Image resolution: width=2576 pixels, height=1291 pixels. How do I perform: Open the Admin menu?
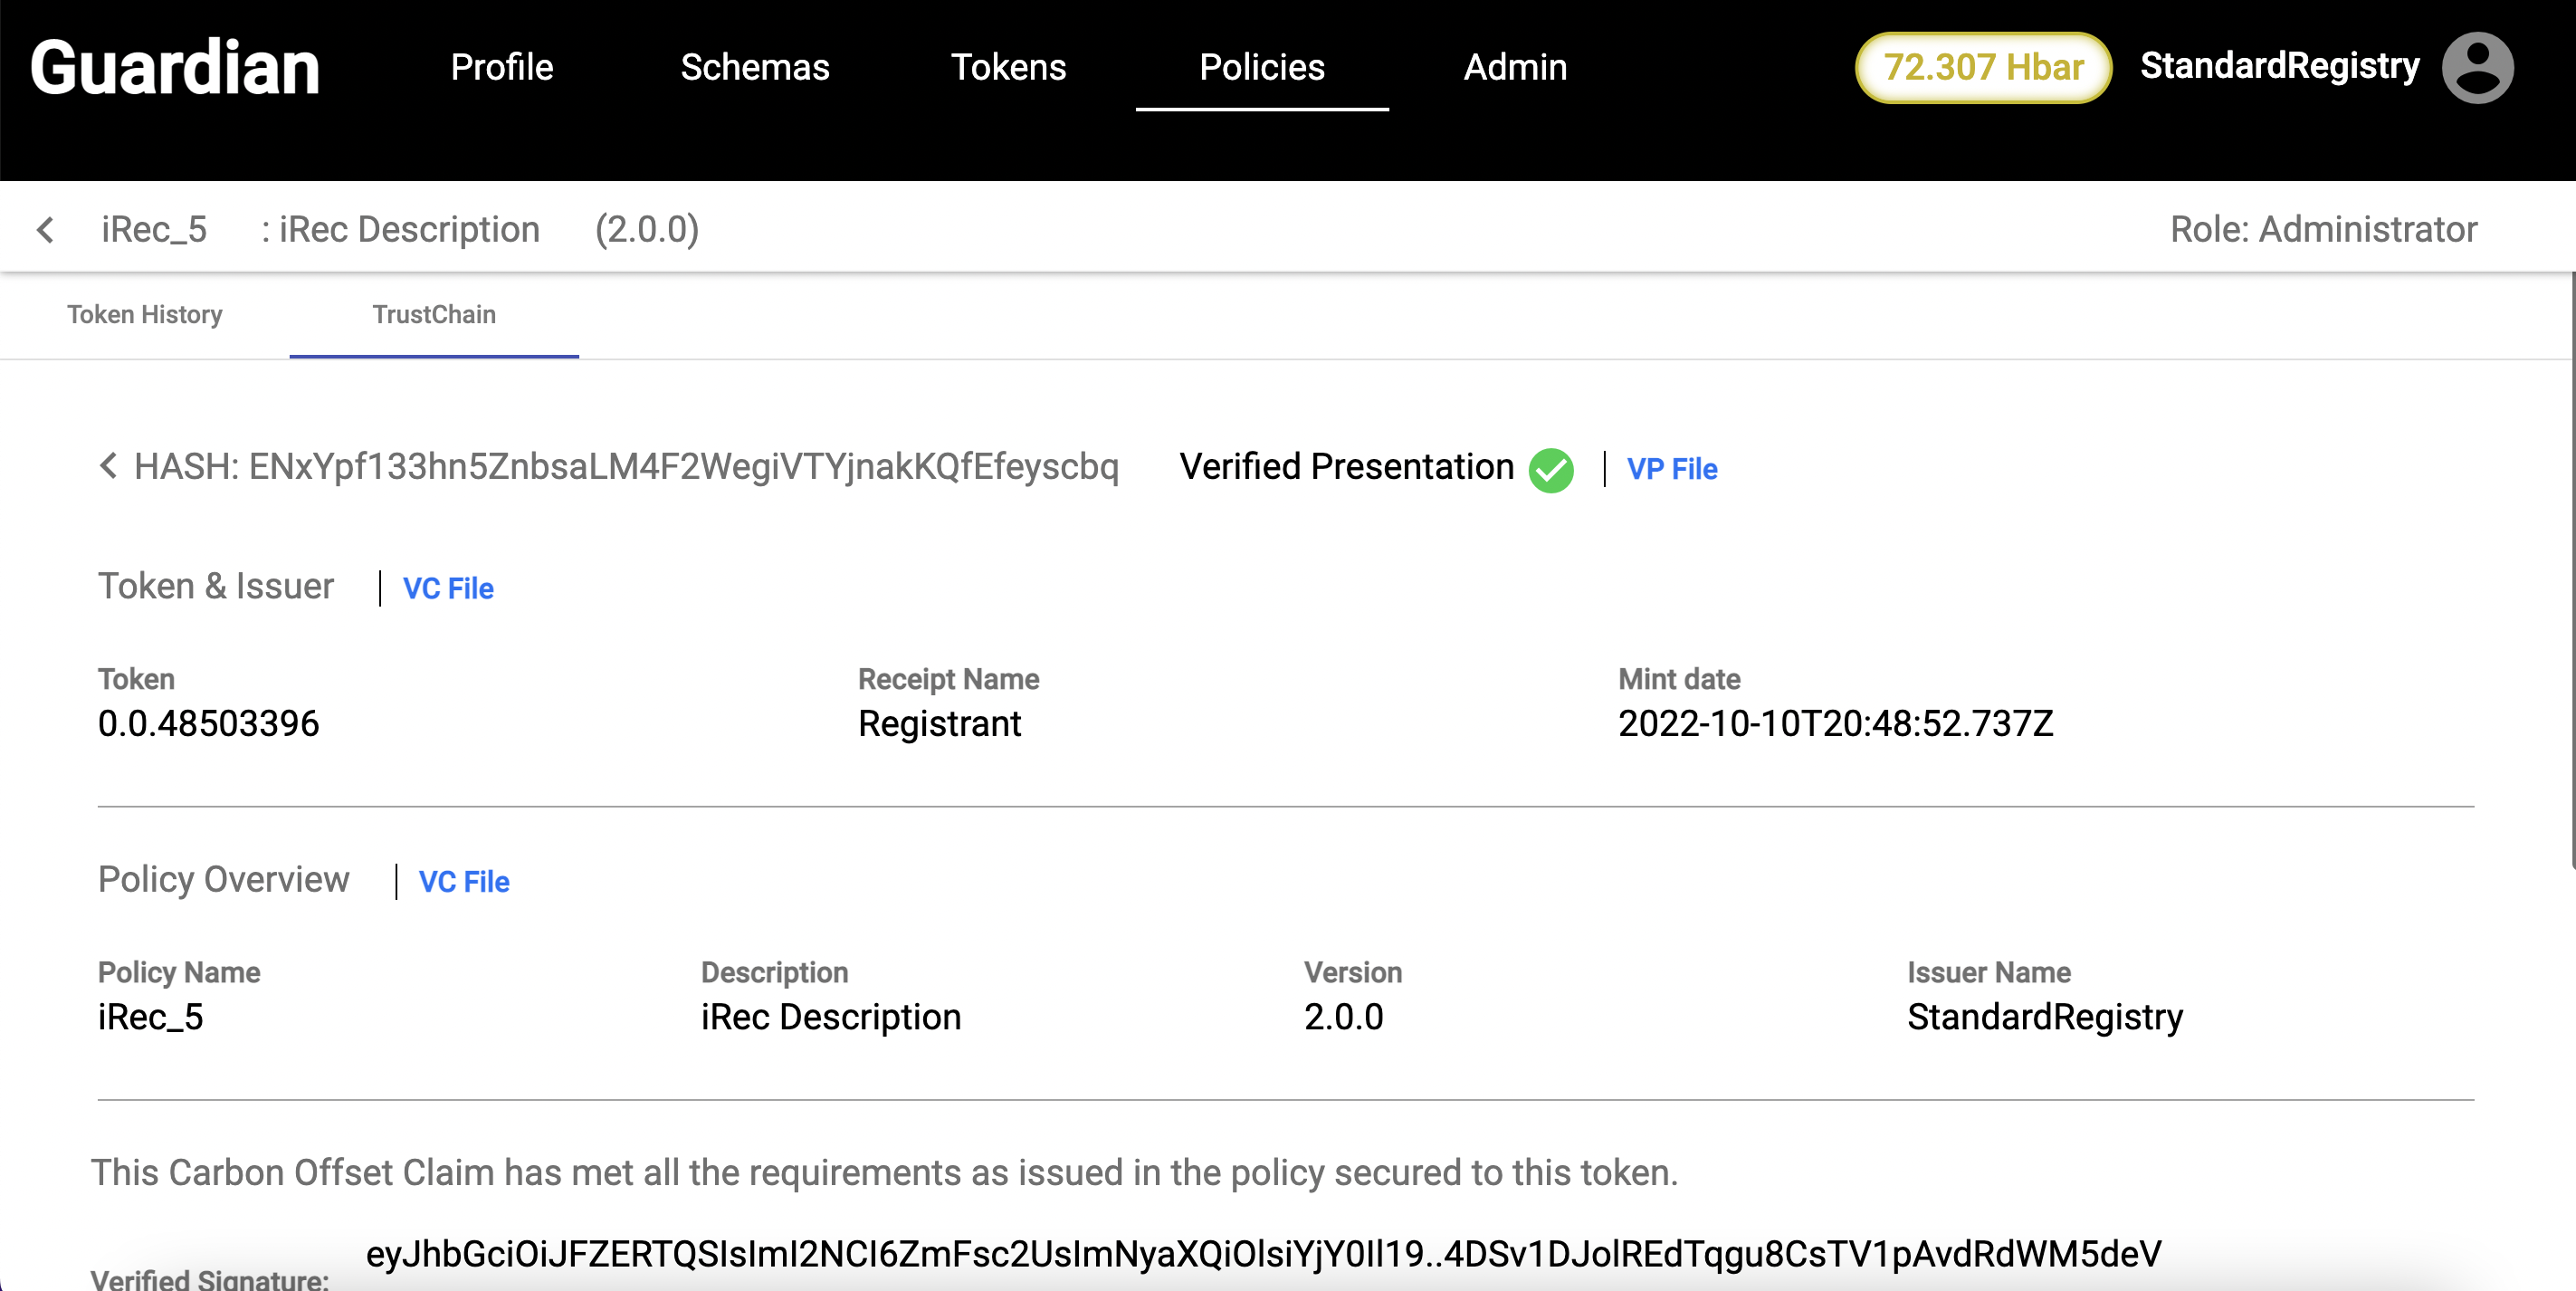pyautogui.click(x=1515, y=67)
